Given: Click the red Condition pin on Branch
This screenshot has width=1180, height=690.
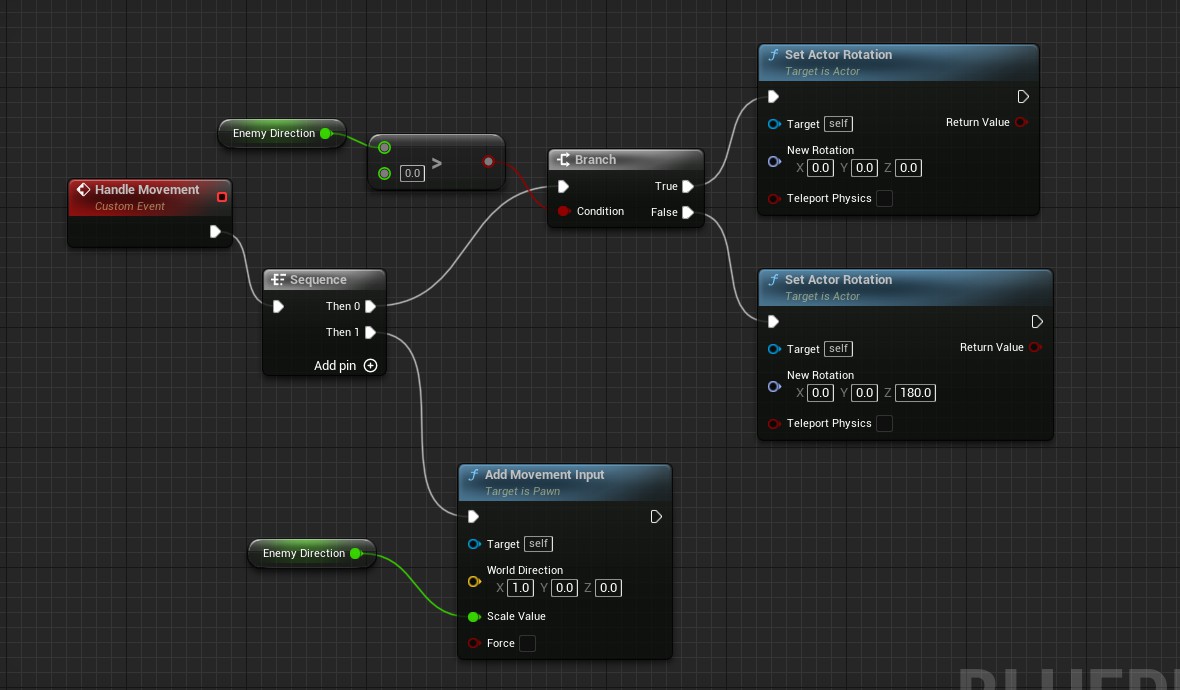Looking at the screenshot, I should pyautogui.click(x=563, y=212).
